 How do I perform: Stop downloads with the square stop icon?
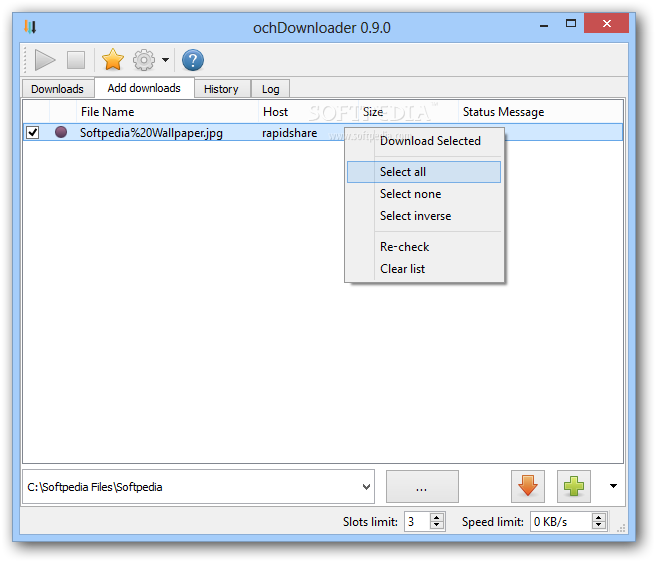point(76,60)
